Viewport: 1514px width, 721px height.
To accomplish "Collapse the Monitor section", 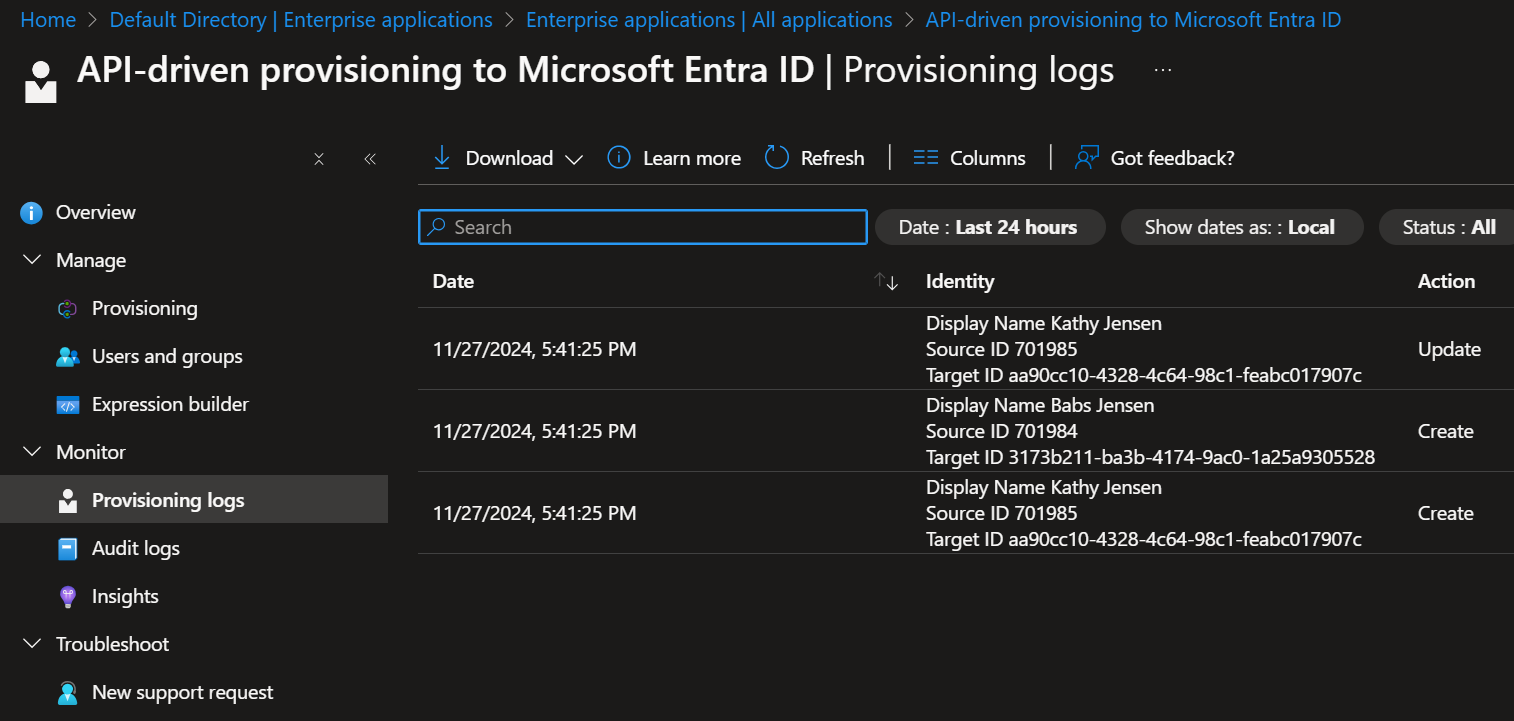I will tap(32, 452).
